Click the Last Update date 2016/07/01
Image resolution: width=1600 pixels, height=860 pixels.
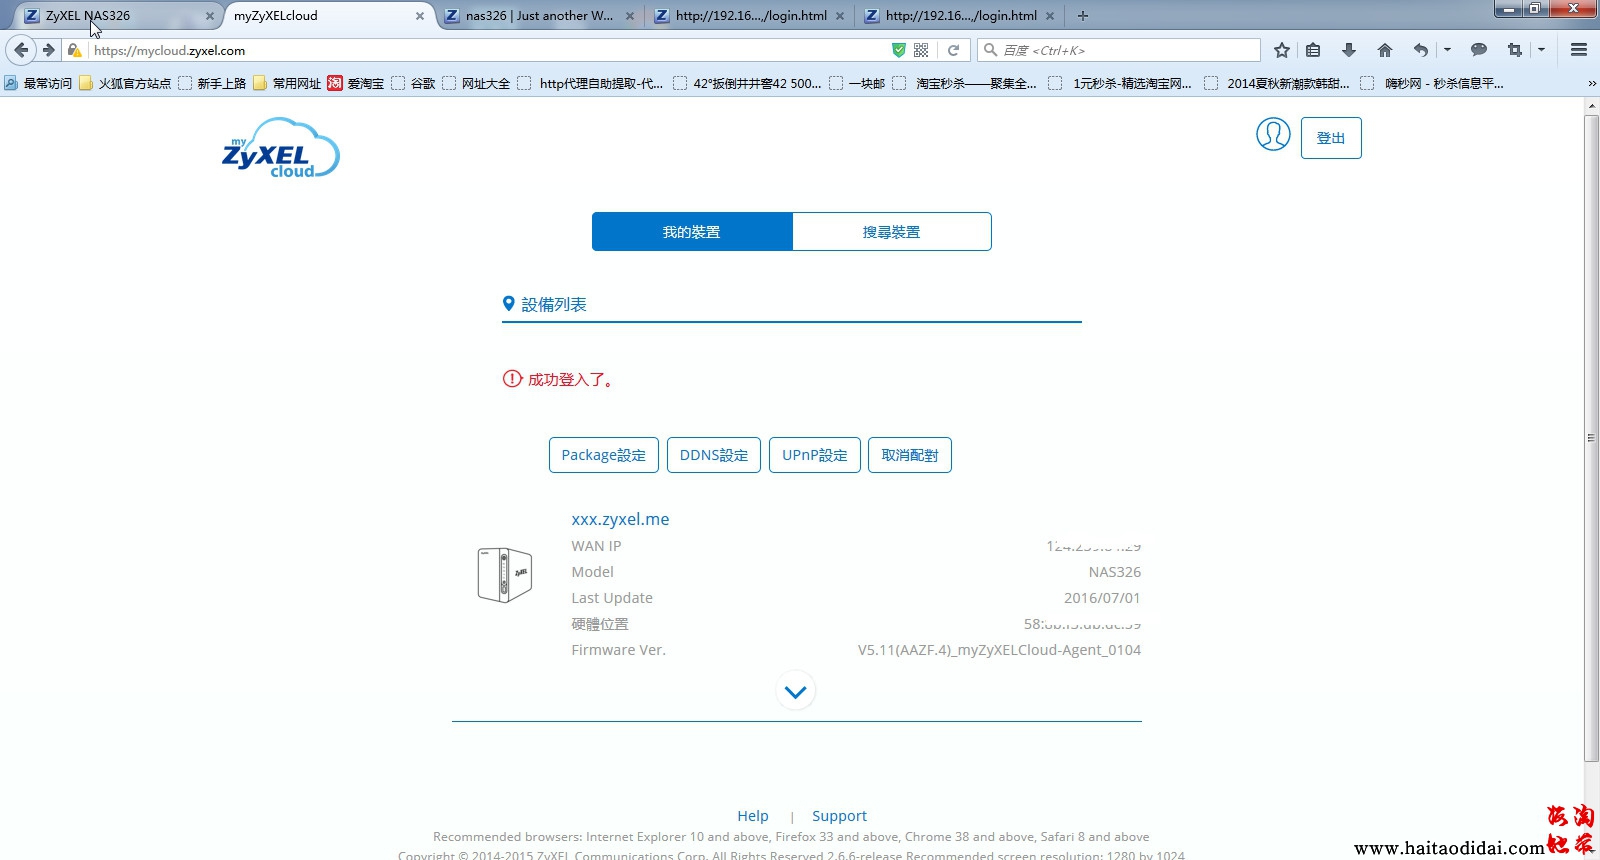pyautogui.click(x=1102, y=598)
